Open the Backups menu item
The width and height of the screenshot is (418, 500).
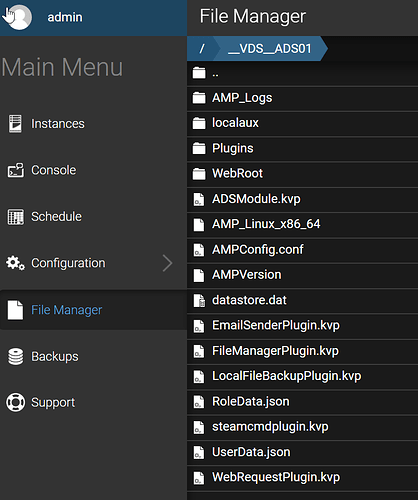[x=93, y=356]
